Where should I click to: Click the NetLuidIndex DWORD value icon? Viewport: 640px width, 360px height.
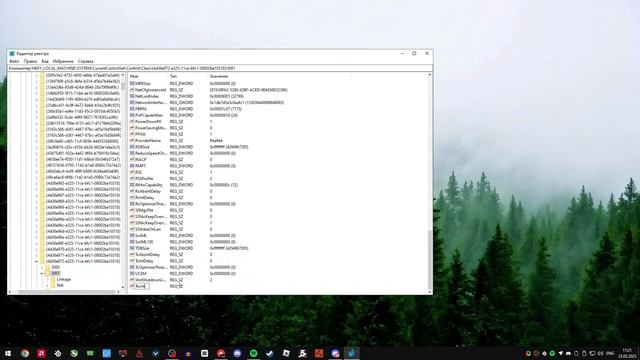(x=132, y=96)
